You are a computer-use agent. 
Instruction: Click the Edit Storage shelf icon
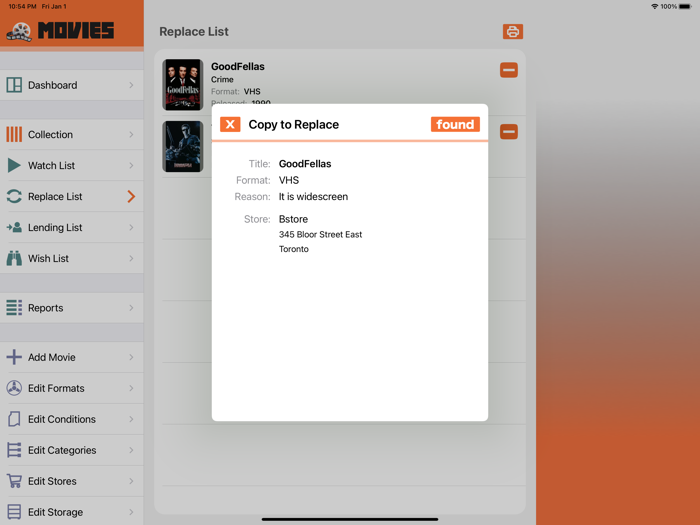pyautogui.click(x=14, y=512)
